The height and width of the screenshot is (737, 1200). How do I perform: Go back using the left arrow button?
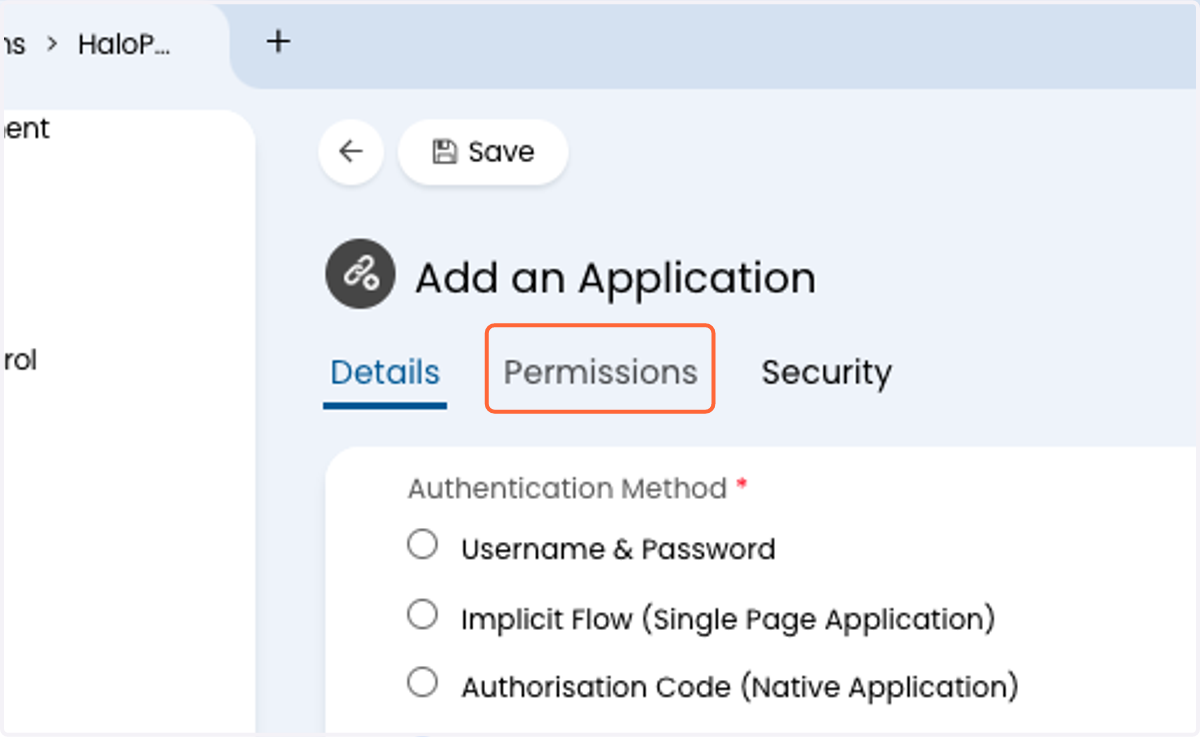tap(351, 152)
